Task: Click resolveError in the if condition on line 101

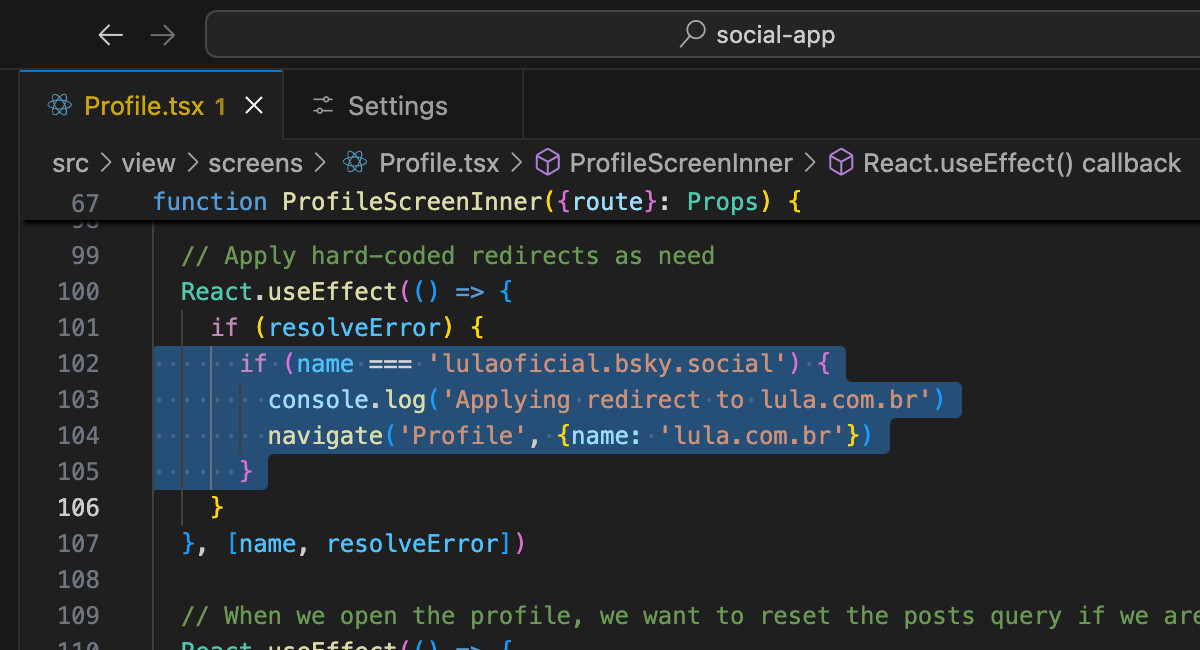Action: pyautogui.click(x=354, y=328)
